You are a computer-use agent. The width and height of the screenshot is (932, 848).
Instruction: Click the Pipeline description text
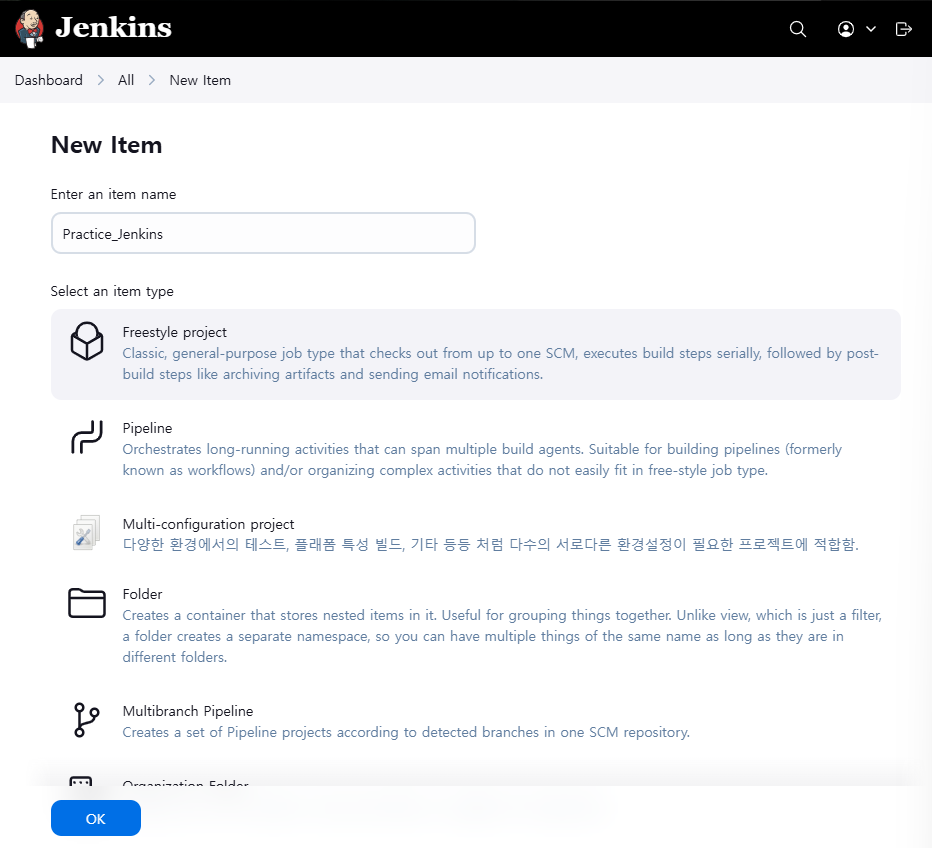(482, 459)
